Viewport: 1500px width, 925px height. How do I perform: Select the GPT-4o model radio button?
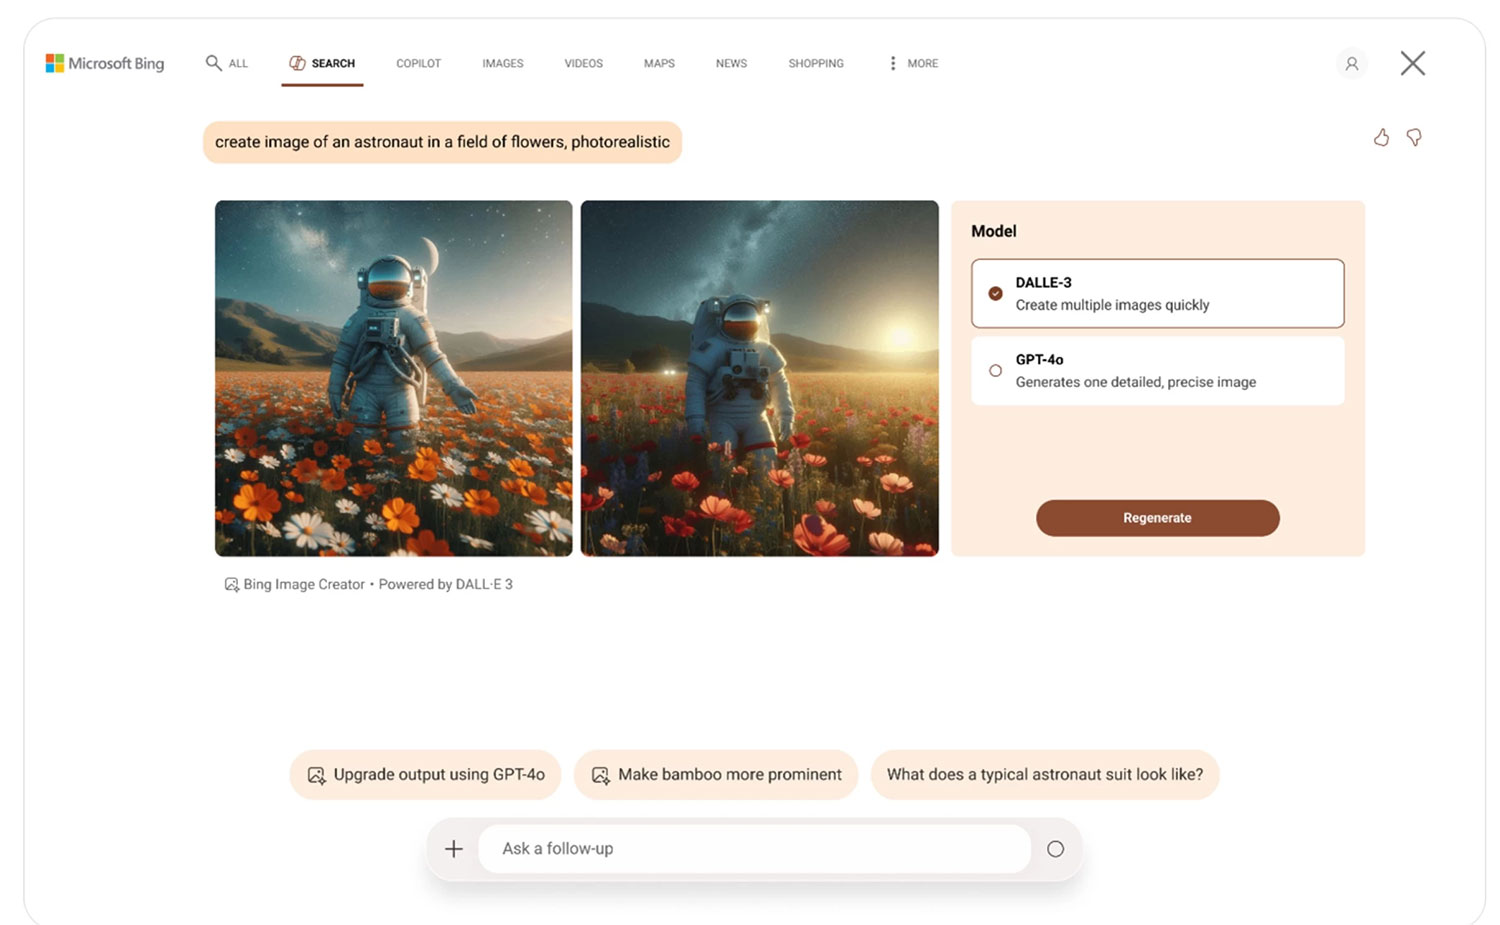(995, 370)
